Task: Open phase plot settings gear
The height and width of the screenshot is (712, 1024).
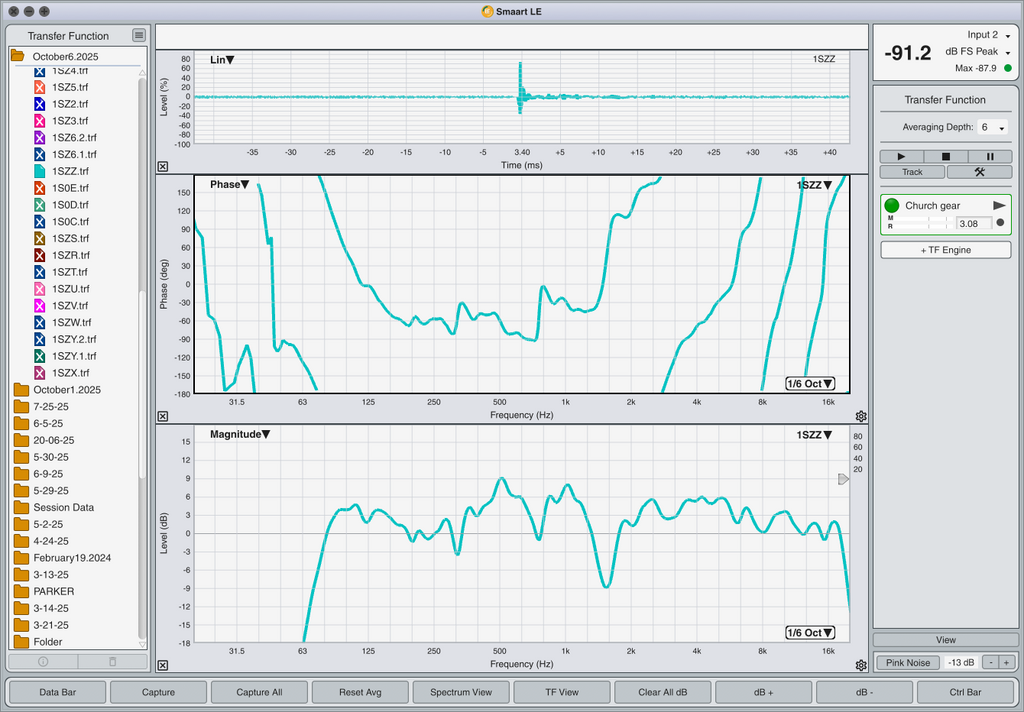Action: 861,416
